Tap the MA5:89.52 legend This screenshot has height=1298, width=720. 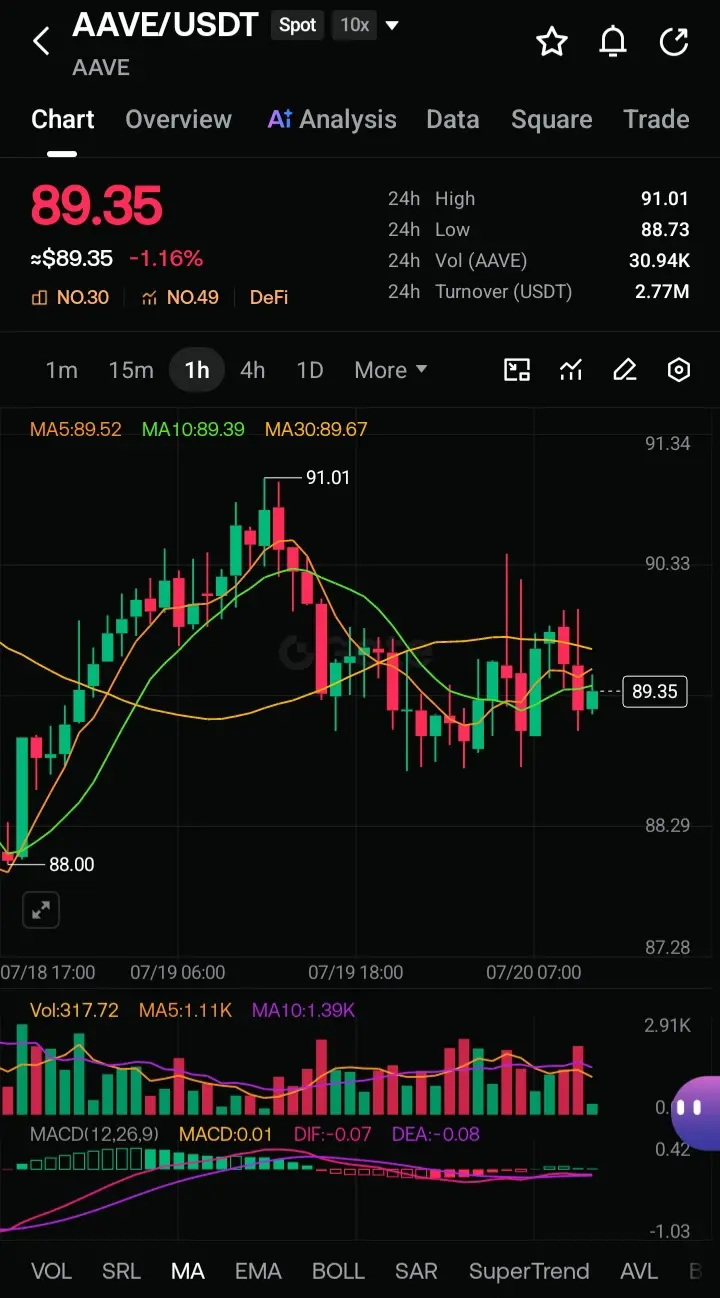point(76,429)
